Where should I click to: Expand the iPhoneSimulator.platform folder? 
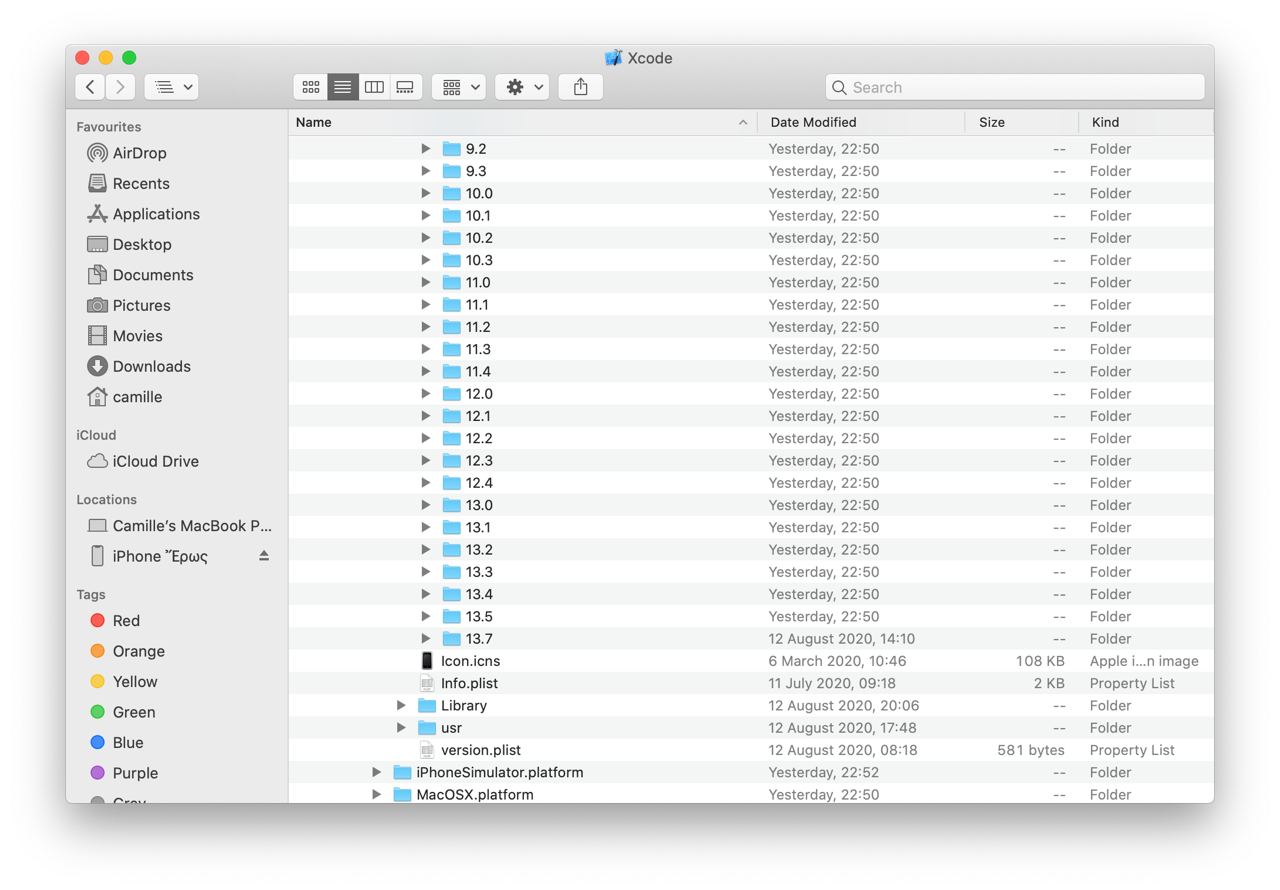point(376,772)
